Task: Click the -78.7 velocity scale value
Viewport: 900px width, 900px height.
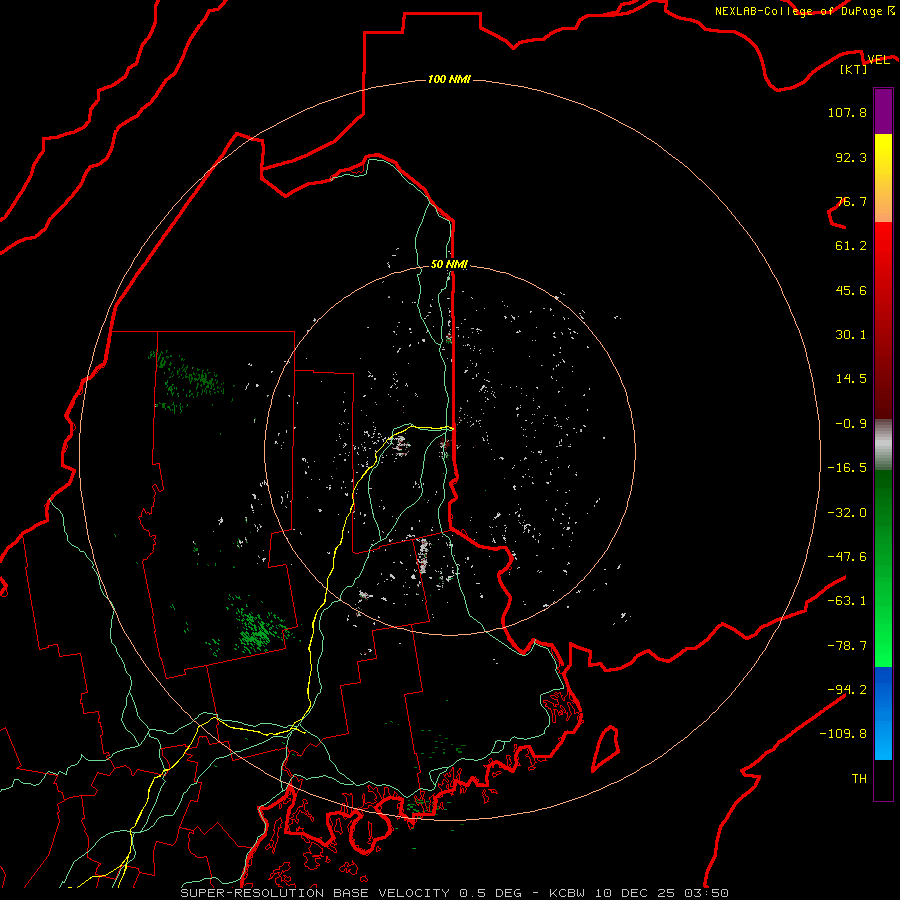Action: pos(847,646)
